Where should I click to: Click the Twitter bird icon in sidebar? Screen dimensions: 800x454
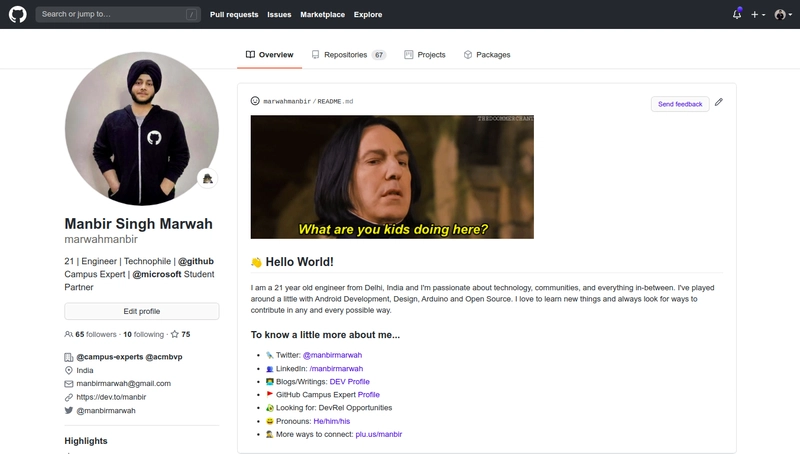click(68, 410)
